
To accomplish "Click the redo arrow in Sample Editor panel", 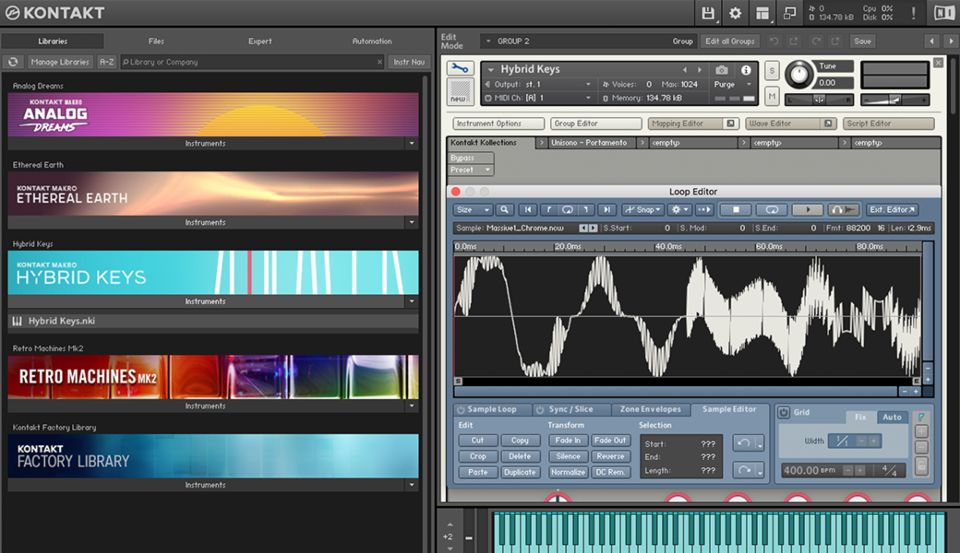I will (x=744, y=470).
